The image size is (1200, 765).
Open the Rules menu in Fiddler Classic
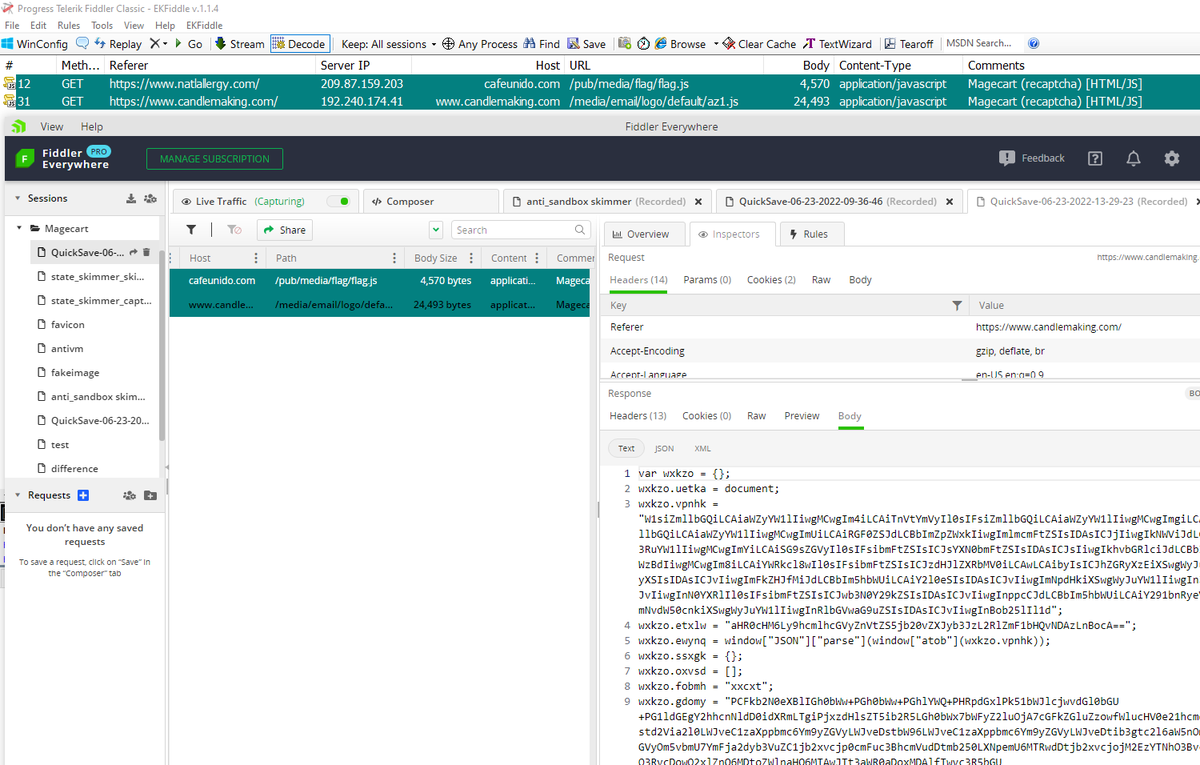[x=69, y=25]
